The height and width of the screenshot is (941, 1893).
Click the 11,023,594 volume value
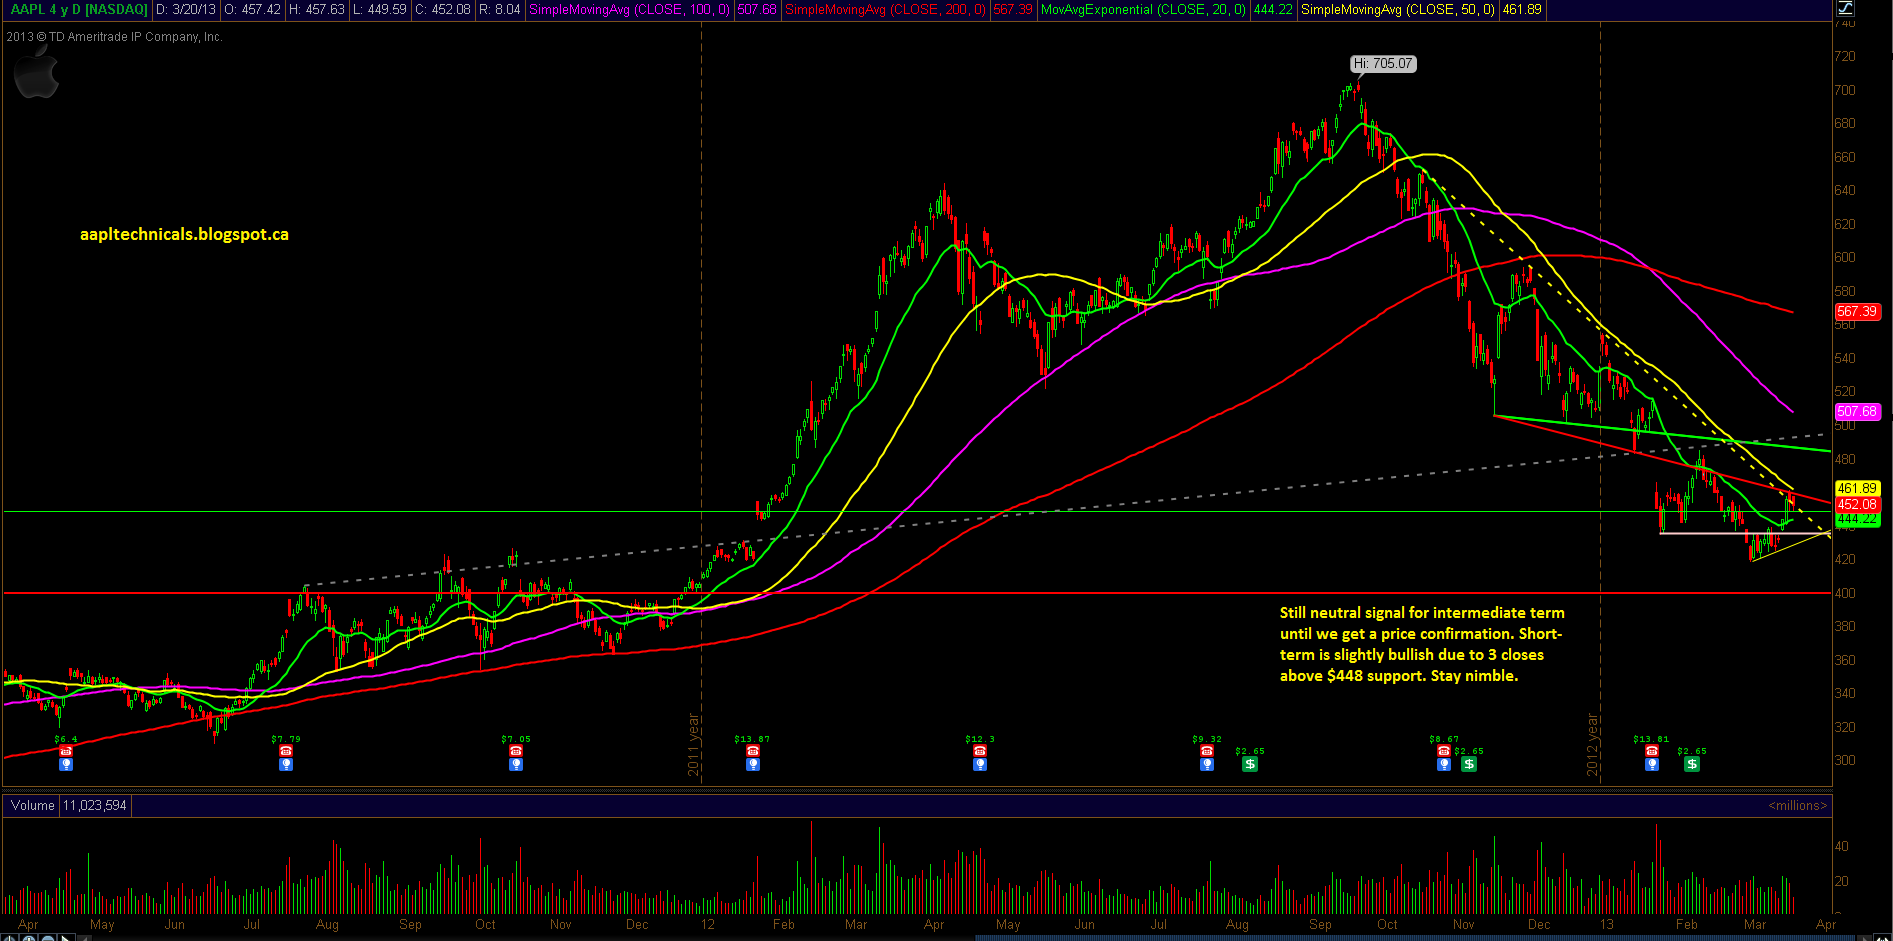pos(95,806)
